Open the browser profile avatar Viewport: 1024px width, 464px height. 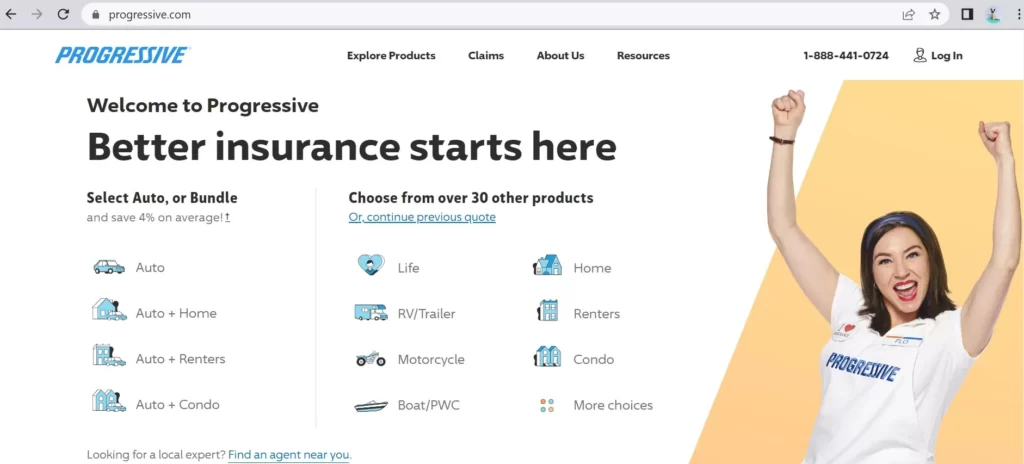pyautogui.click(x=993, y=14)
